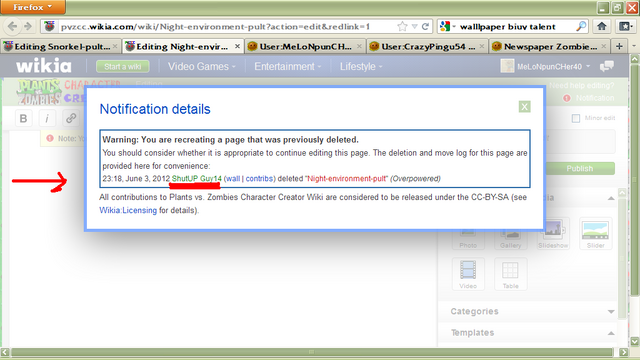Click the horizontal scrollbar at bottom

(311, 352)
